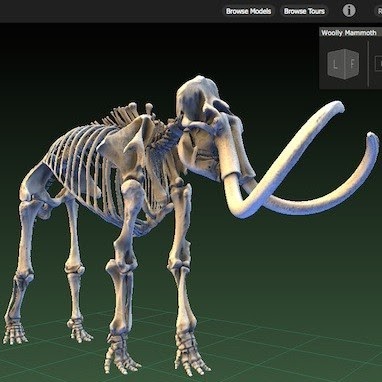Open the Browse Tours button
382x382 pixels.
[304, 11]
